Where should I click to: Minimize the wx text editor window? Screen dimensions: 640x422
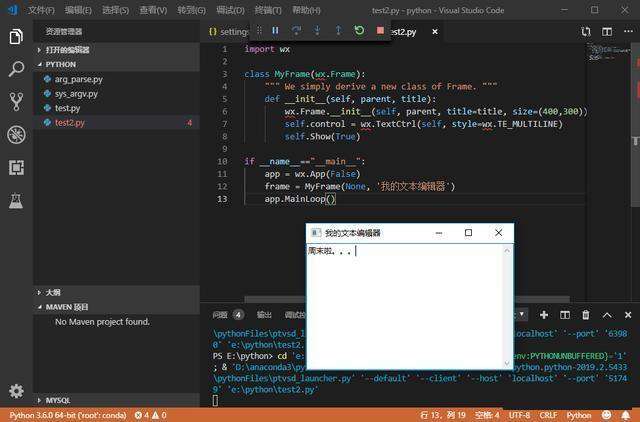[x=439, y=233]
